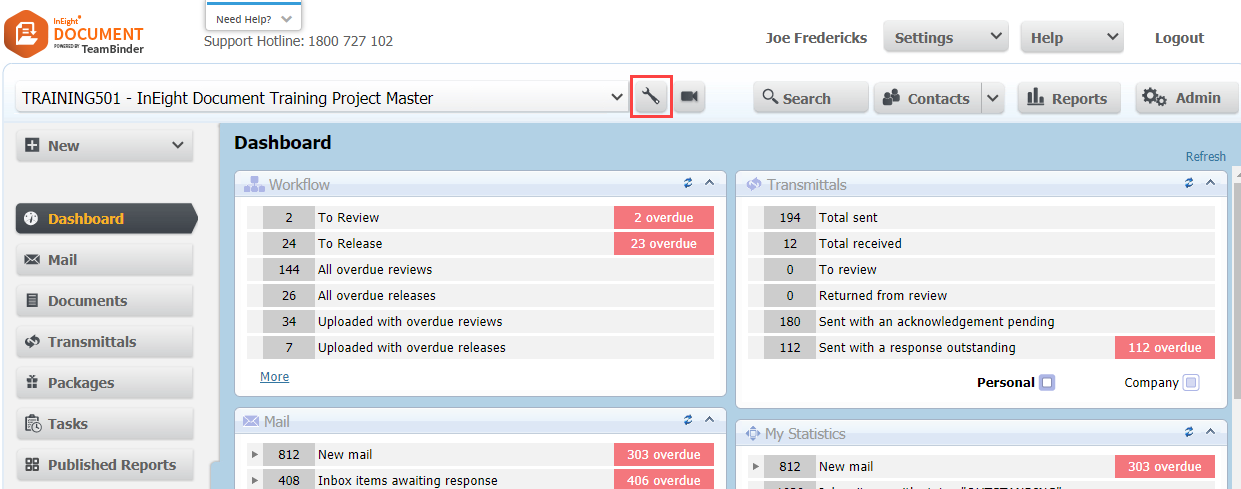
Task: Open Published Reports from the sidebar
Action: 105,465
